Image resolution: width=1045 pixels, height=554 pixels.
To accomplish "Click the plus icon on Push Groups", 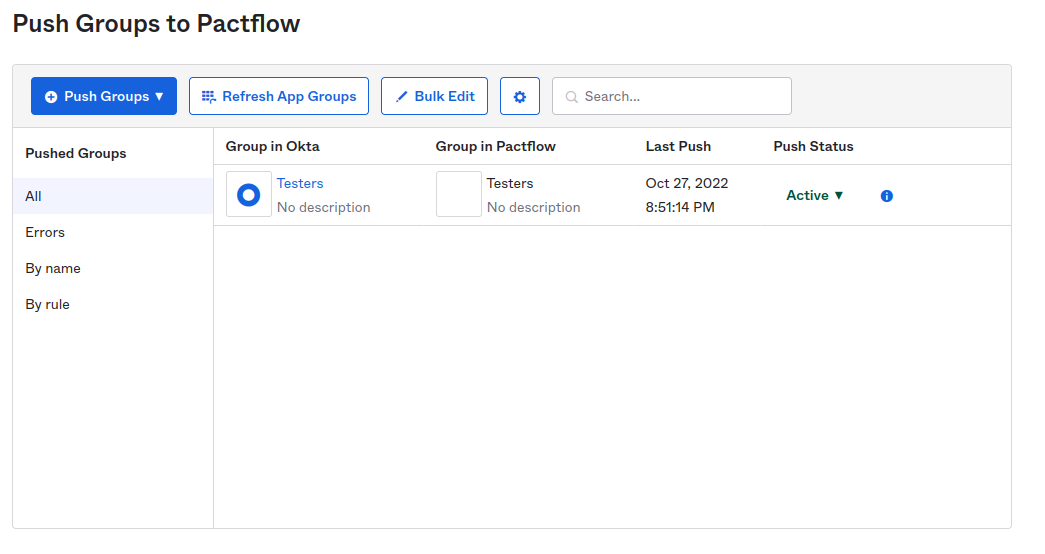I will [51, 97].
